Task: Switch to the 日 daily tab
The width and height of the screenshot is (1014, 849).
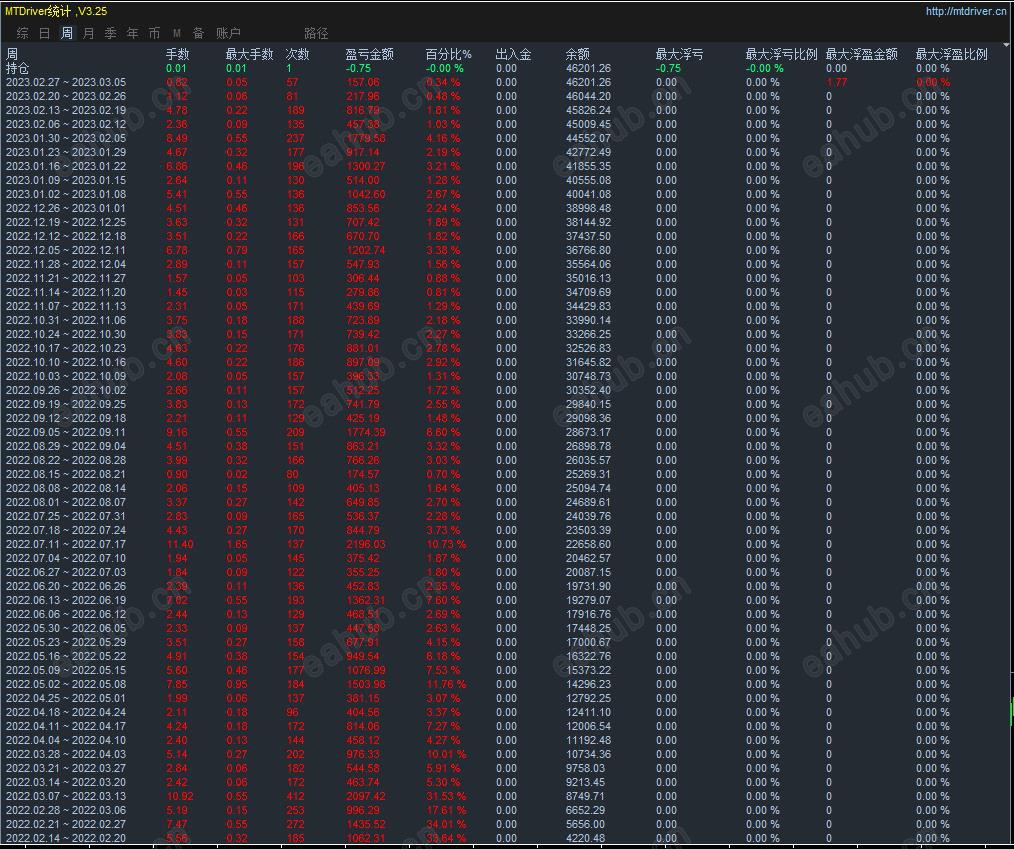Action: (x=45, y=33)
